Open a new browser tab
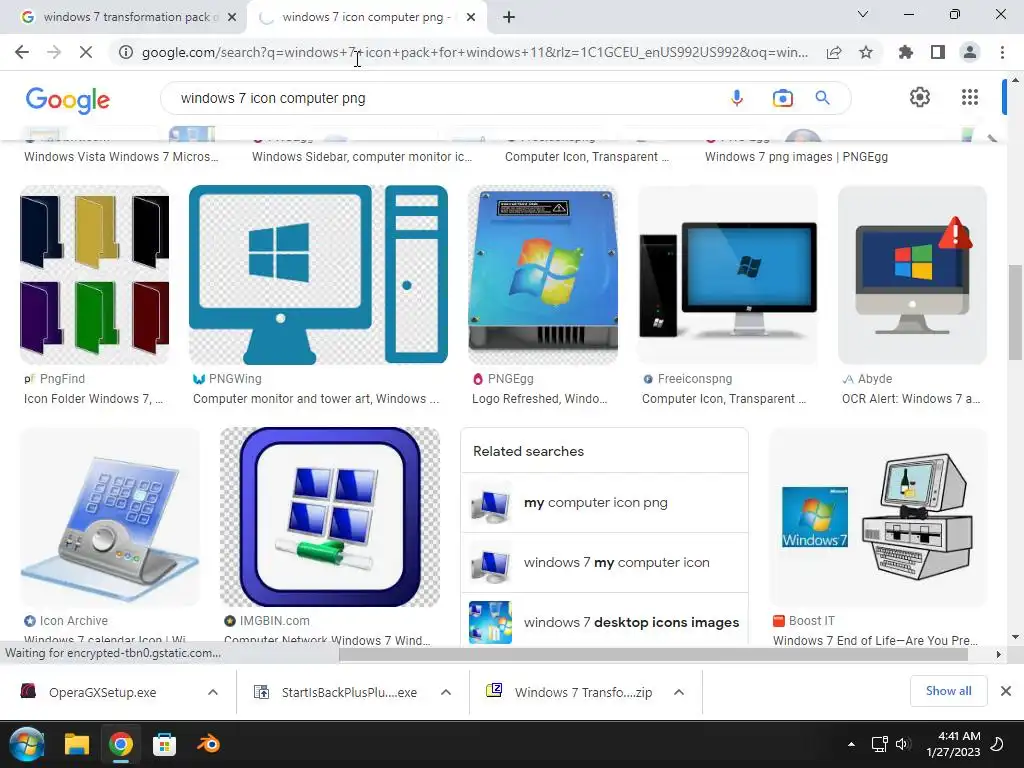The height and width of the screenshot is (768, 1024). 509,17
